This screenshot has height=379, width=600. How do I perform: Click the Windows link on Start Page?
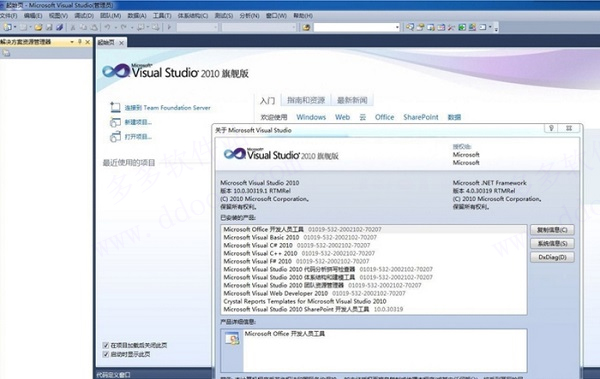click(x=311, y=117)
